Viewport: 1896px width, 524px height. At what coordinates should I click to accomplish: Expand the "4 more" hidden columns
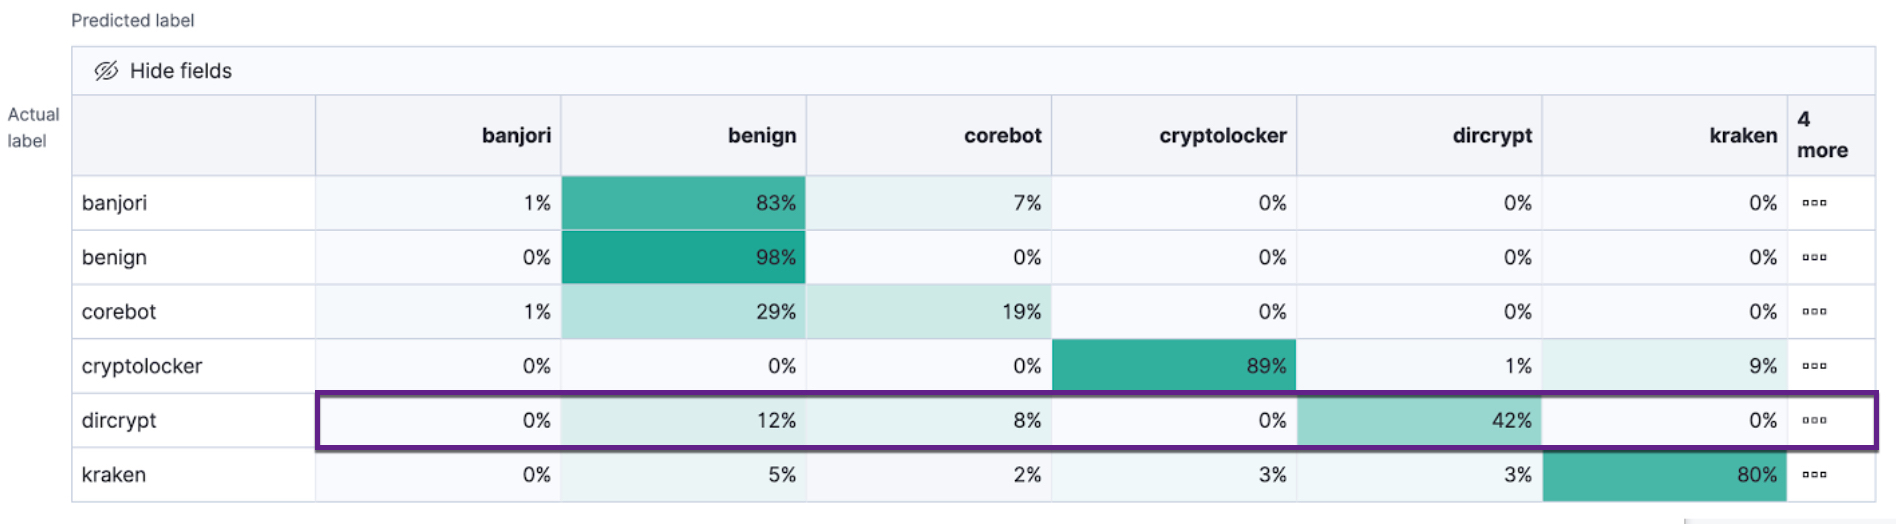pyautogui.click(x=1821, y=135)
